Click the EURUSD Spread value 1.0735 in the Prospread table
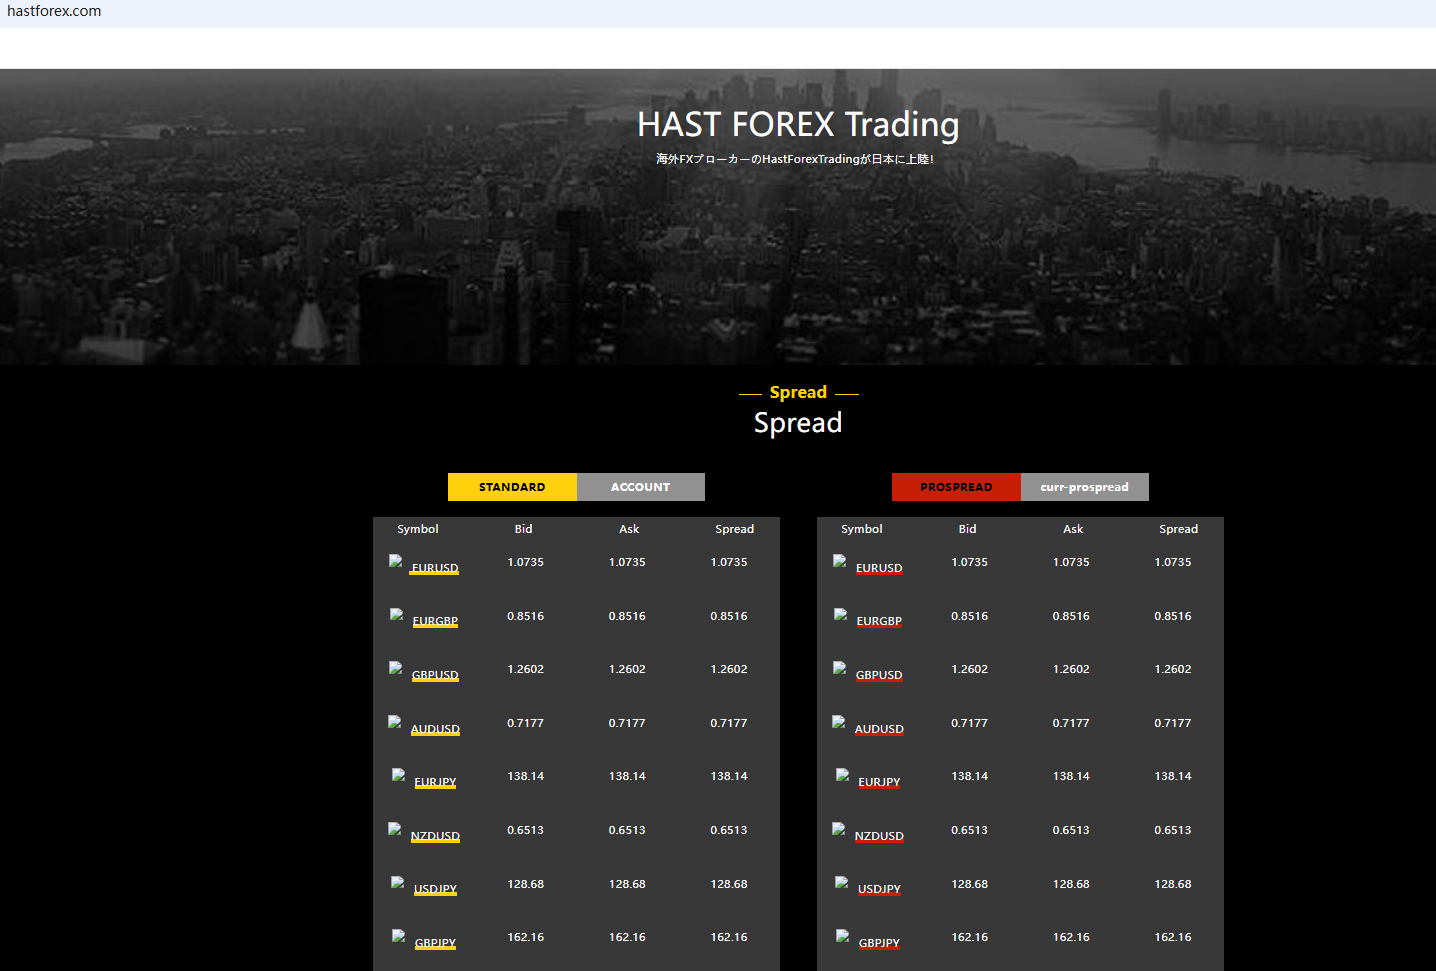Viewport: 1436px width, 971px height. click(1173, 562)
